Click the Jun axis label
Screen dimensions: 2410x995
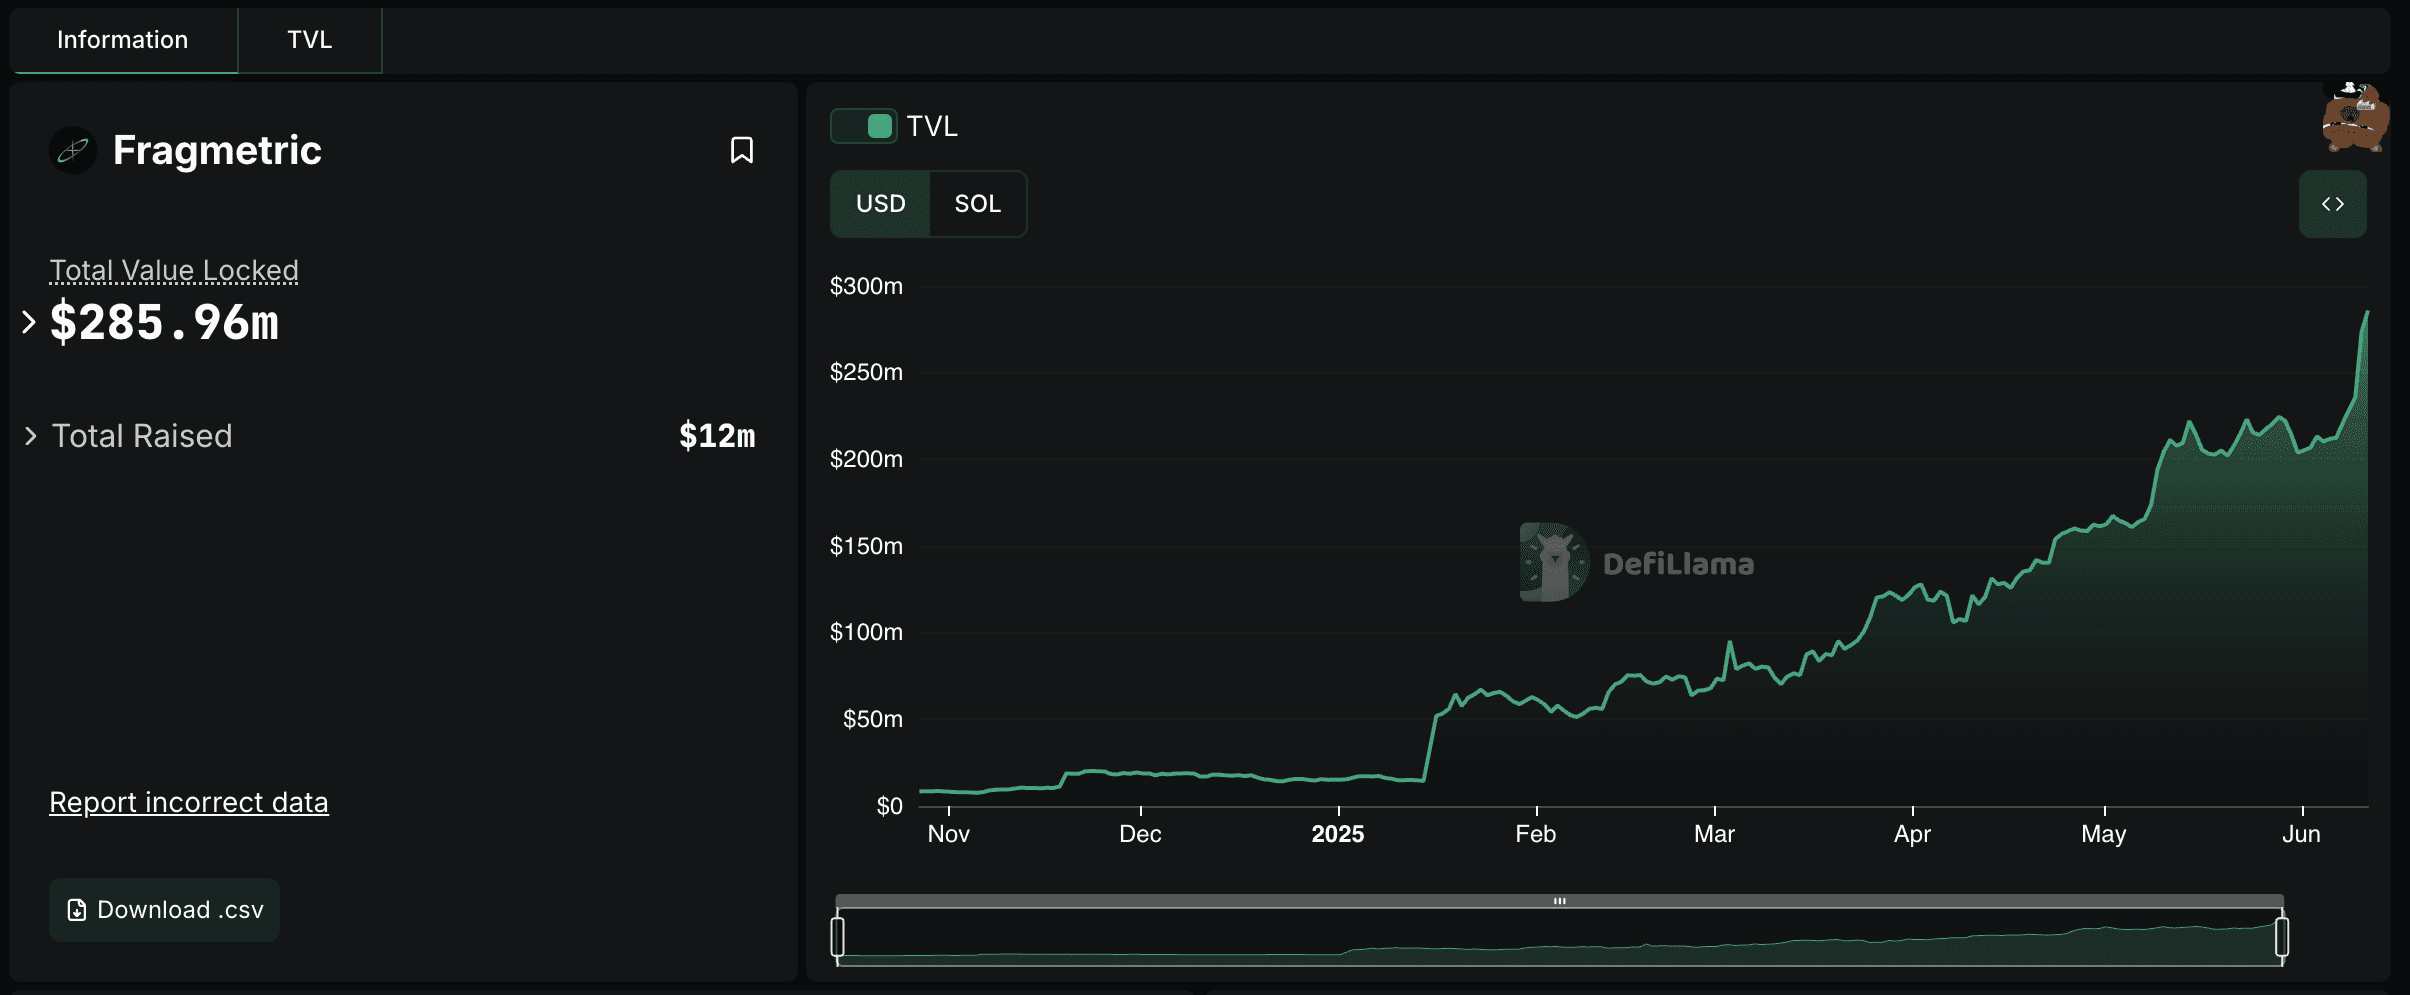[x=2301, y=834]
